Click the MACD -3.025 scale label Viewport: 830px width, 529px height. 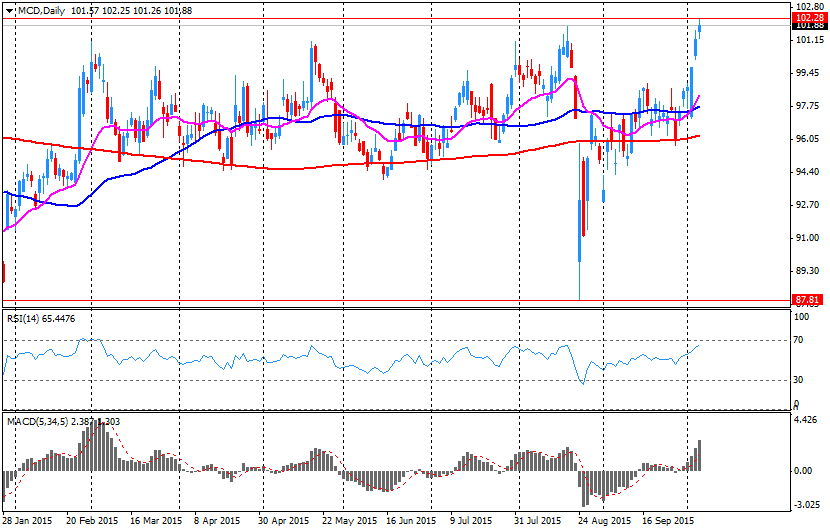click(809, 505)
